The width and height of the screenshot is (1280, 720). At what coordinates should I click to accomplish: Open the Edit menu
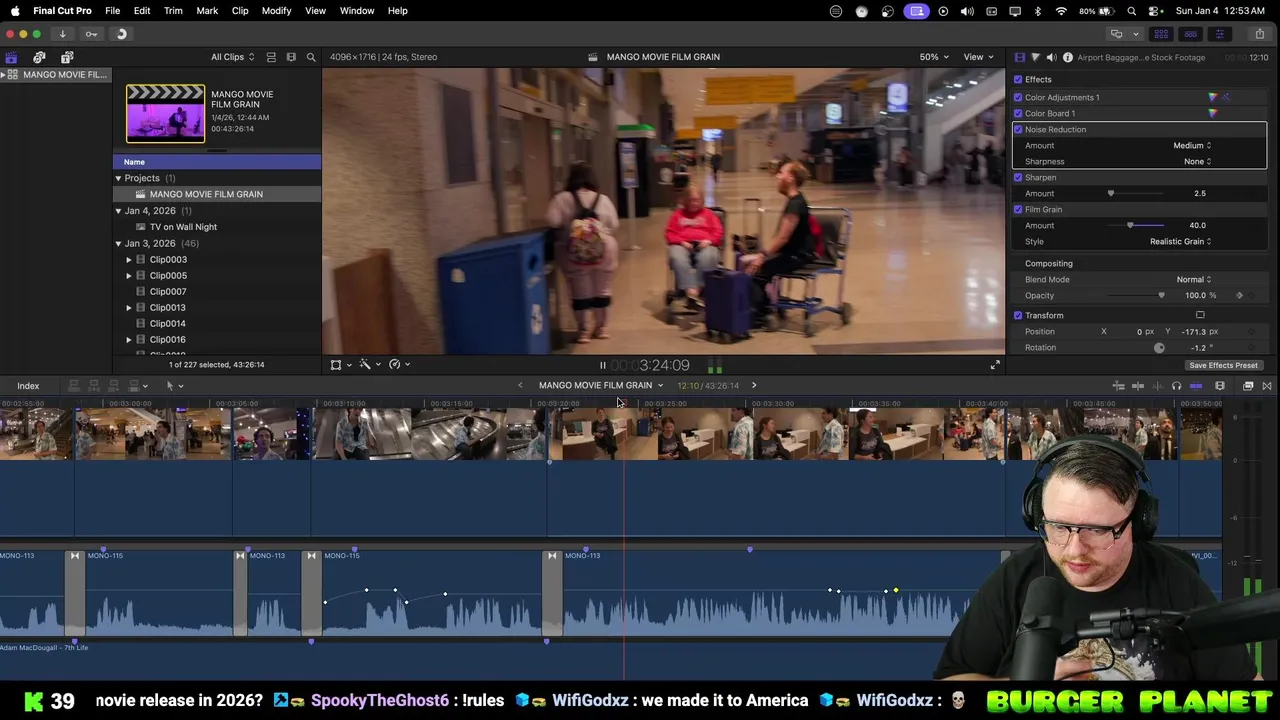point(142,11)
